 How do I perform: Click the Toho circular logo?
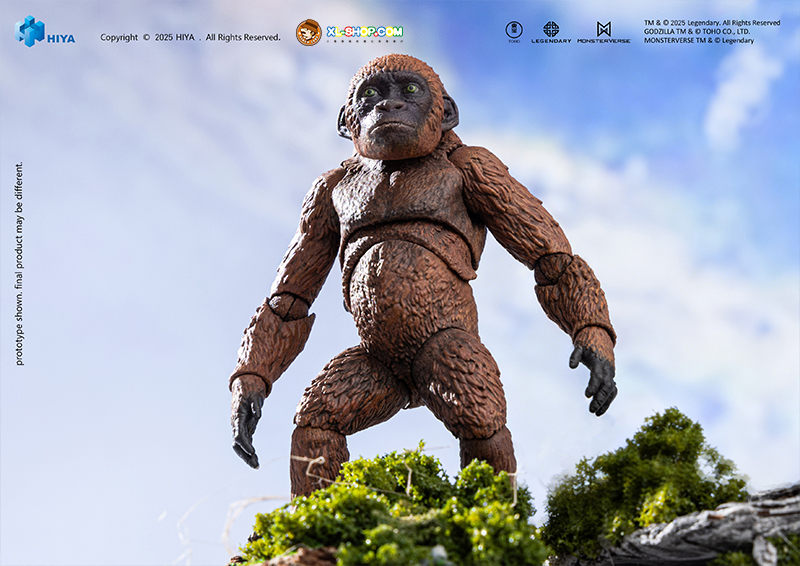coord(514,30)
